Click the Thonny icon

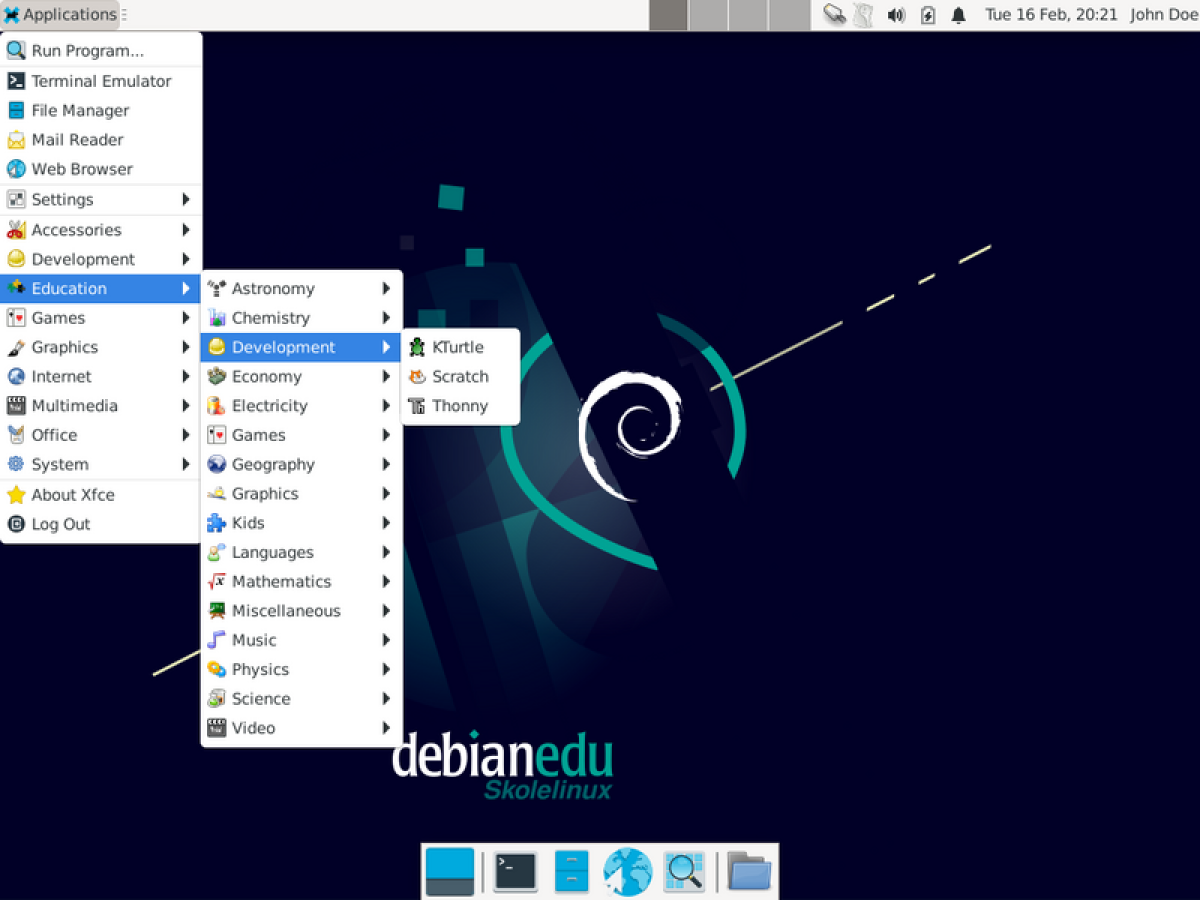tap(417, 406)
